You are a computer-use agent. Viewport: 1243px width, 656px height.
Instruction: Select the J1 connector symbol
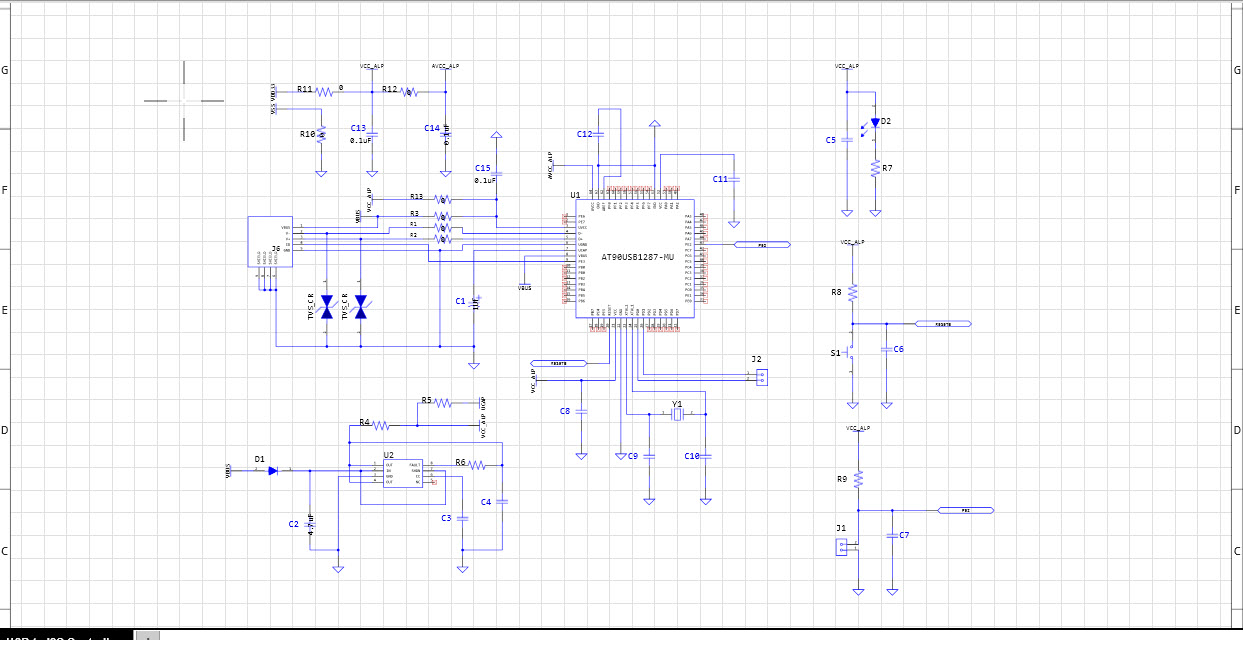coord(841,547)
